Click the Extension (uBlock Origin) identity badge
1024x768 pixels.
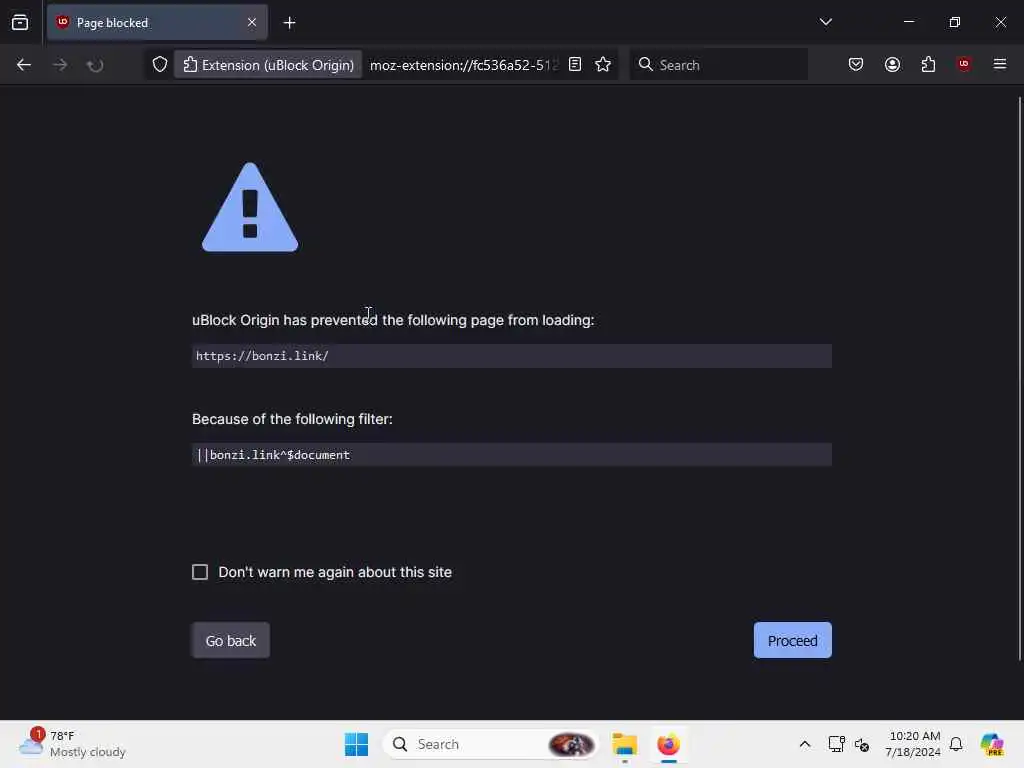[x=268, y=65]
